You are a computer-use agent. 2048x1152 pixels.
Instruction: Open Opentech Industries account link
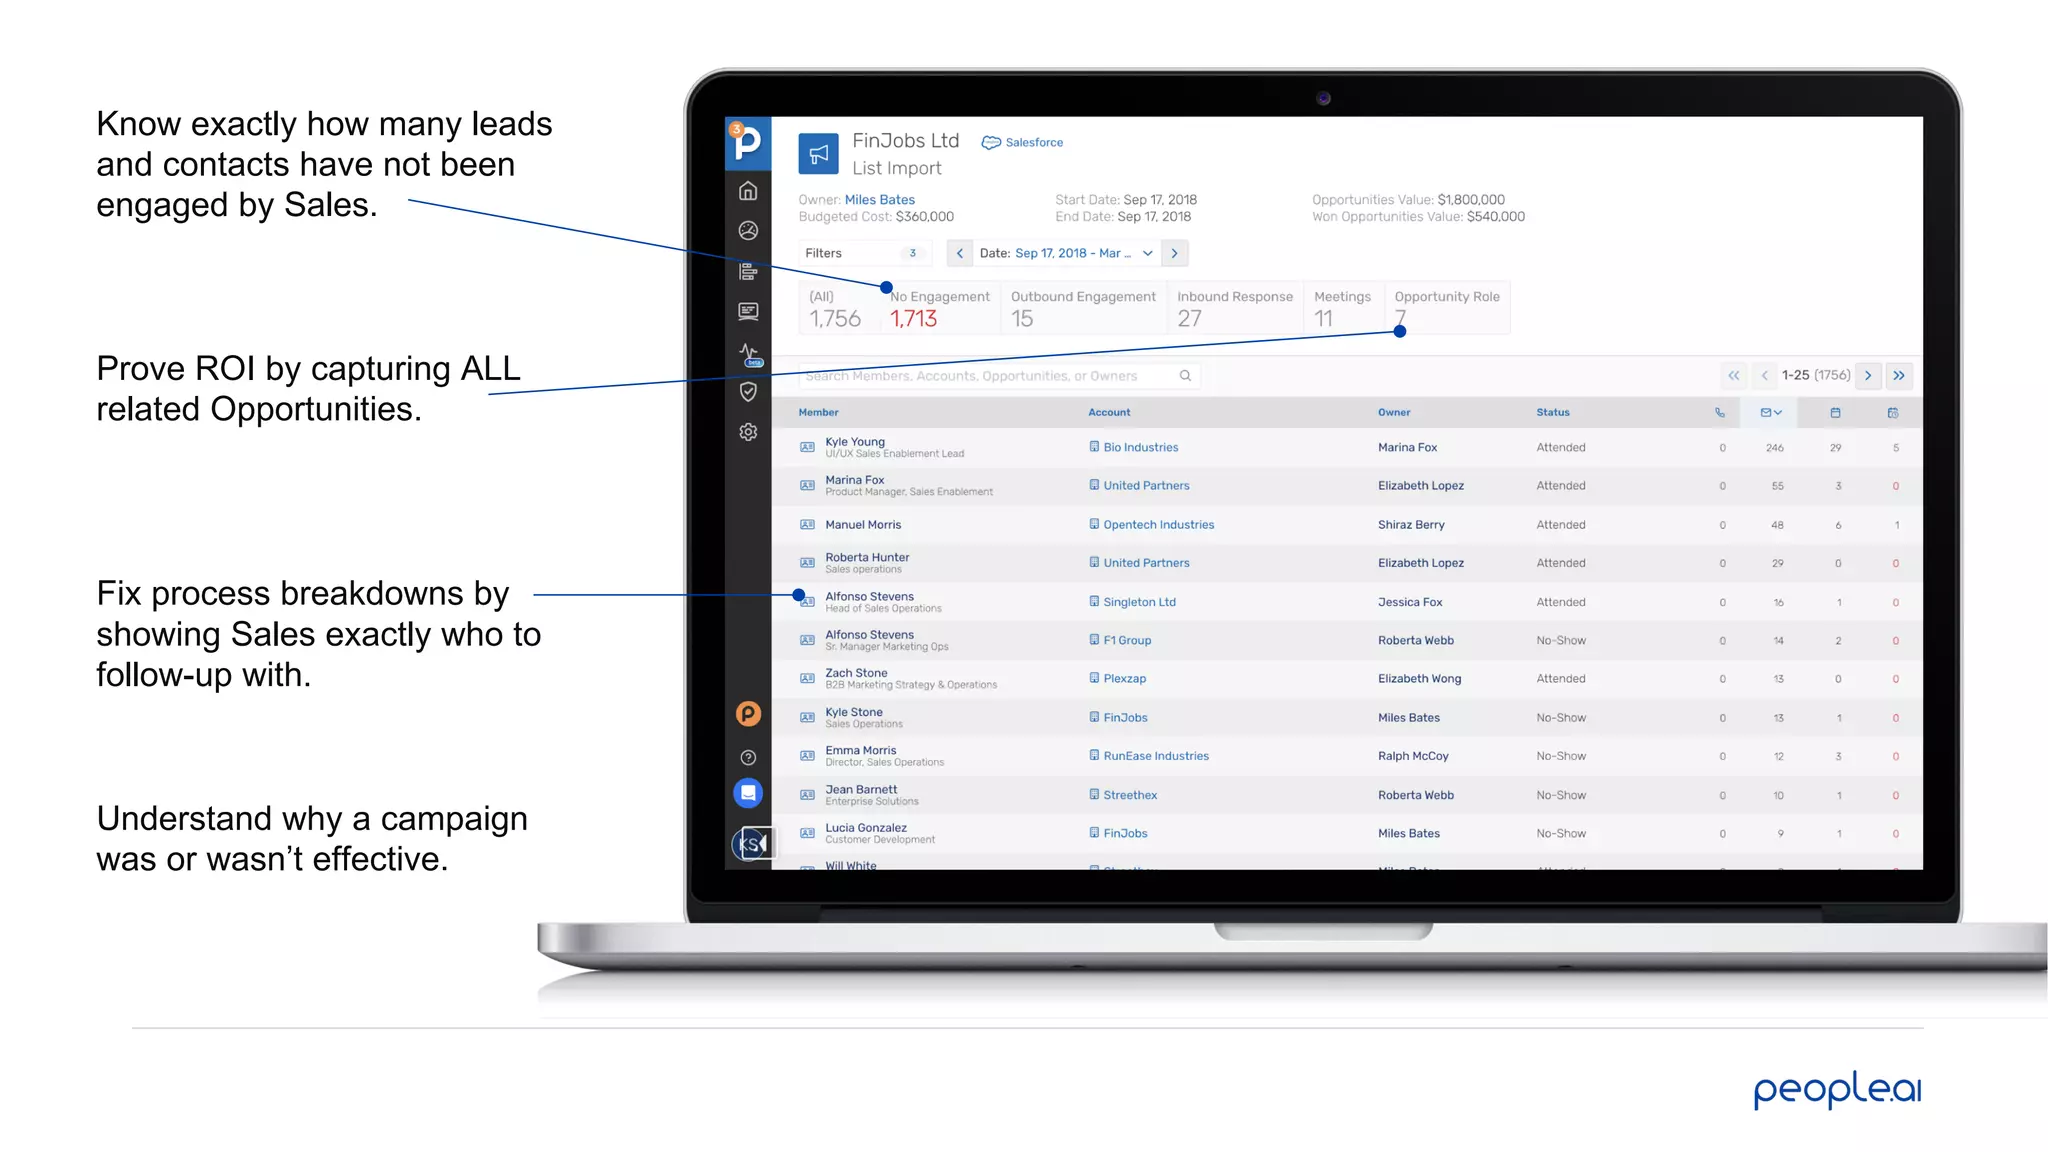click(1158, 524)
